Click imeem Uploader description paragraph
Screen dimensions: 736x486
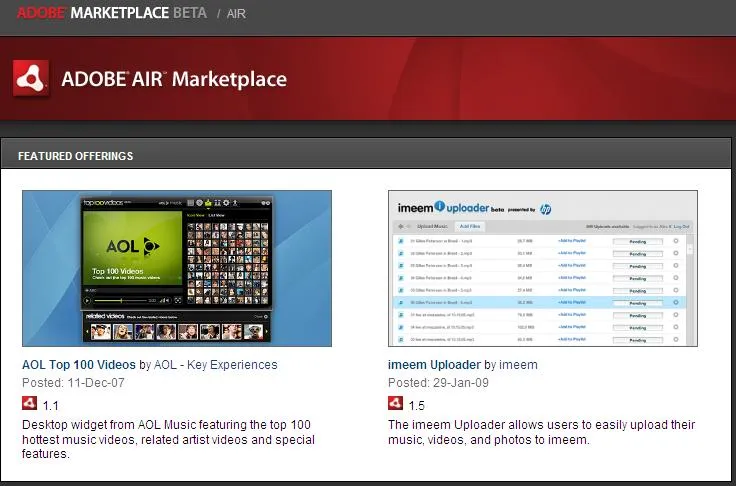(541, 432)
